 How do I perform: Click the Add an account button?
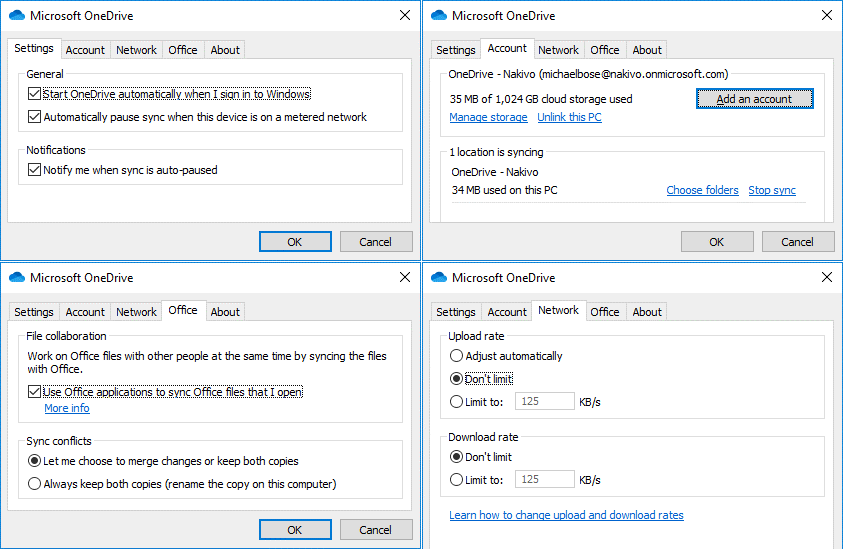point(754,99)
